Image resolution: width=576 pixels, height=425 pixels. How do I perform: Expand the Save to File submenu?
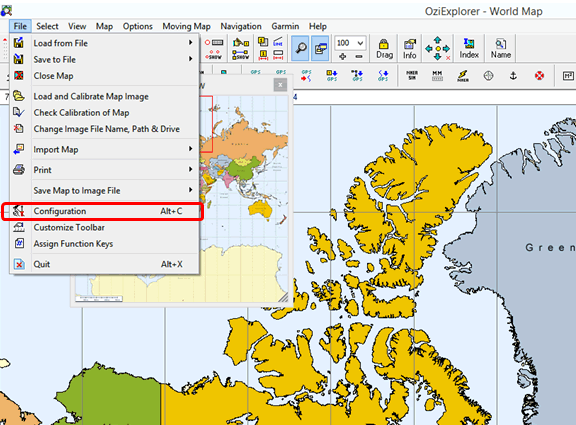tap(105, 59)
